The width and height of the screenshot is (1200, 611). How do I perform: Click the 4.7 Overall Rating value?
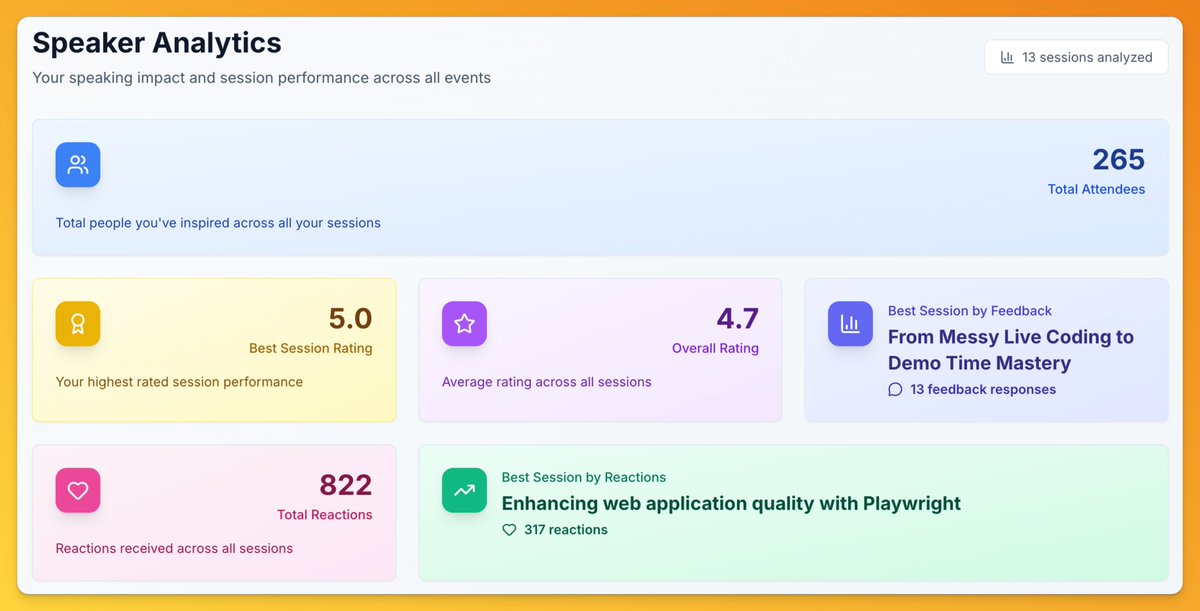737,318
